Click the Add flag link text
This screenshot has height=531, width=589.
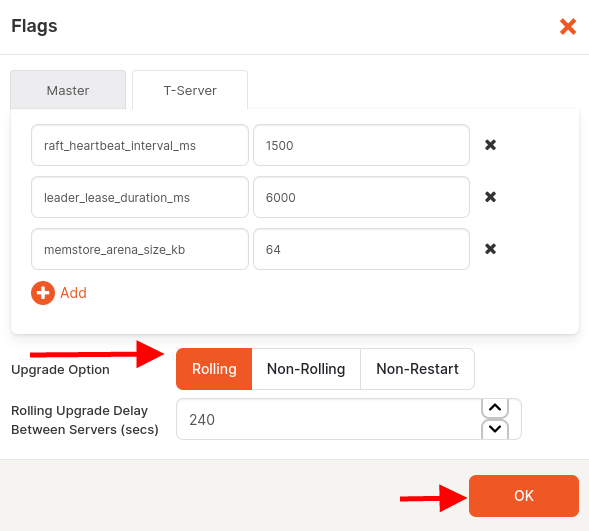74,293
